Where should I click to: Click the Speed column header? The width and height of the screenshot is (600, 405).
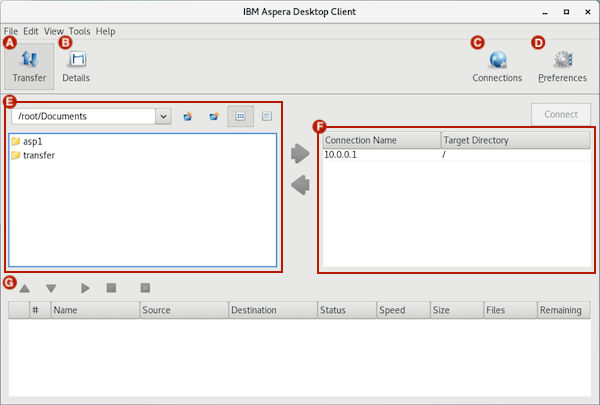[403, 310]
